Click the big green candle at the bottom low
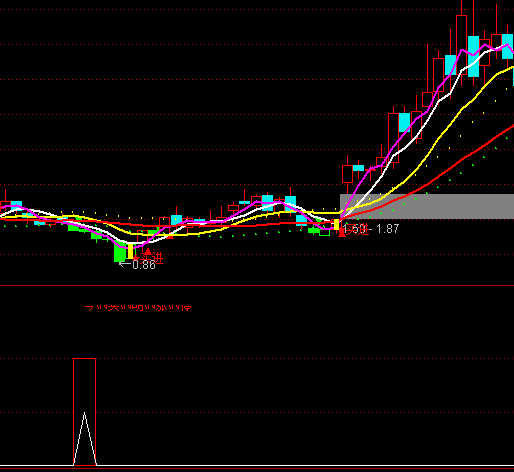Screen dimensions: 514x472 (x=120, y=252)
